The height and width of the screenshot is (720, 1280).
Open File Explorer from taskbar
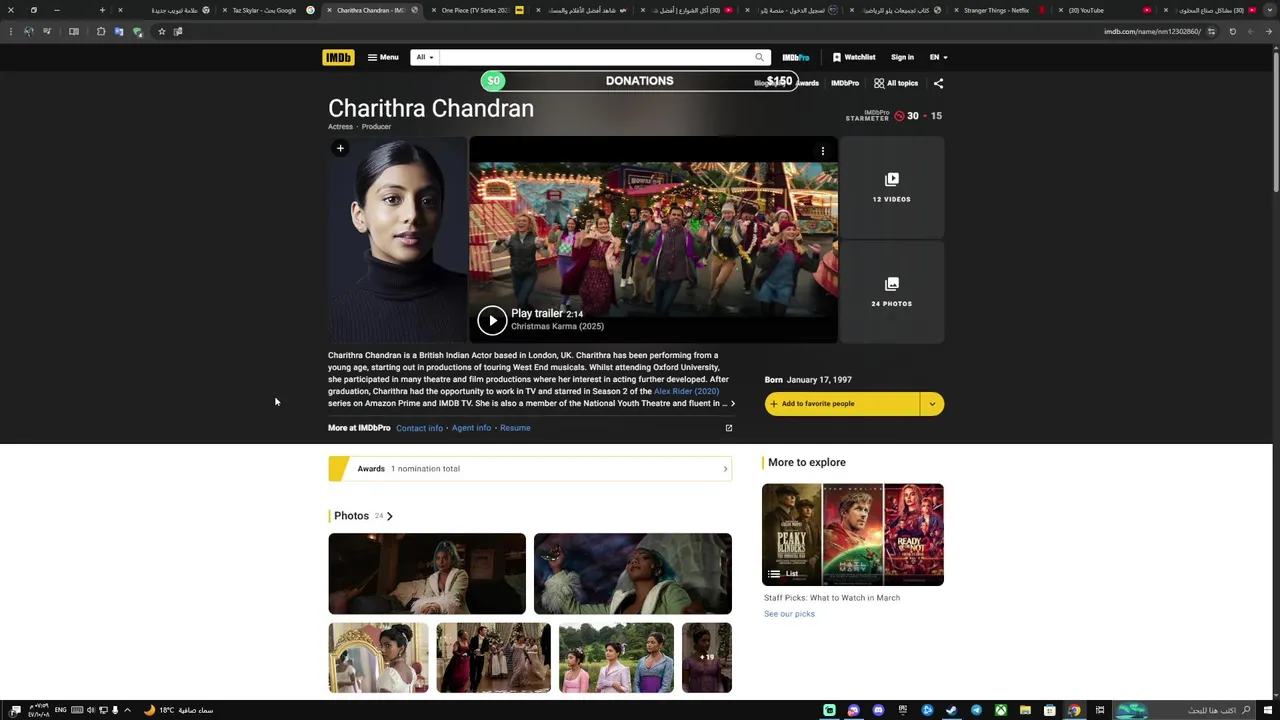(x=1025, y=710)
